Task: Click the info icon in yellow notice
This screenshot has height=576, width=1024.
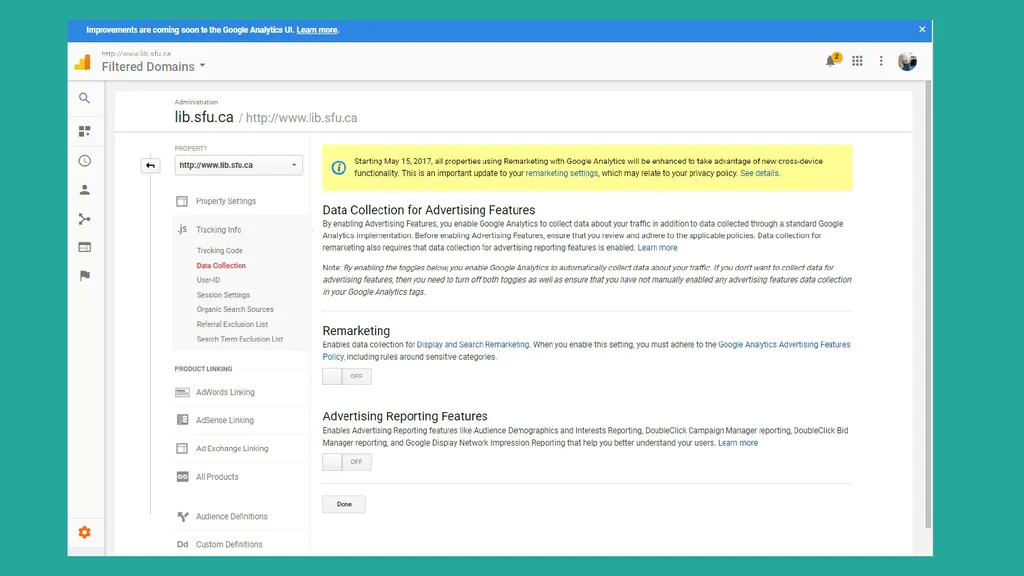Action: (338, 167)
